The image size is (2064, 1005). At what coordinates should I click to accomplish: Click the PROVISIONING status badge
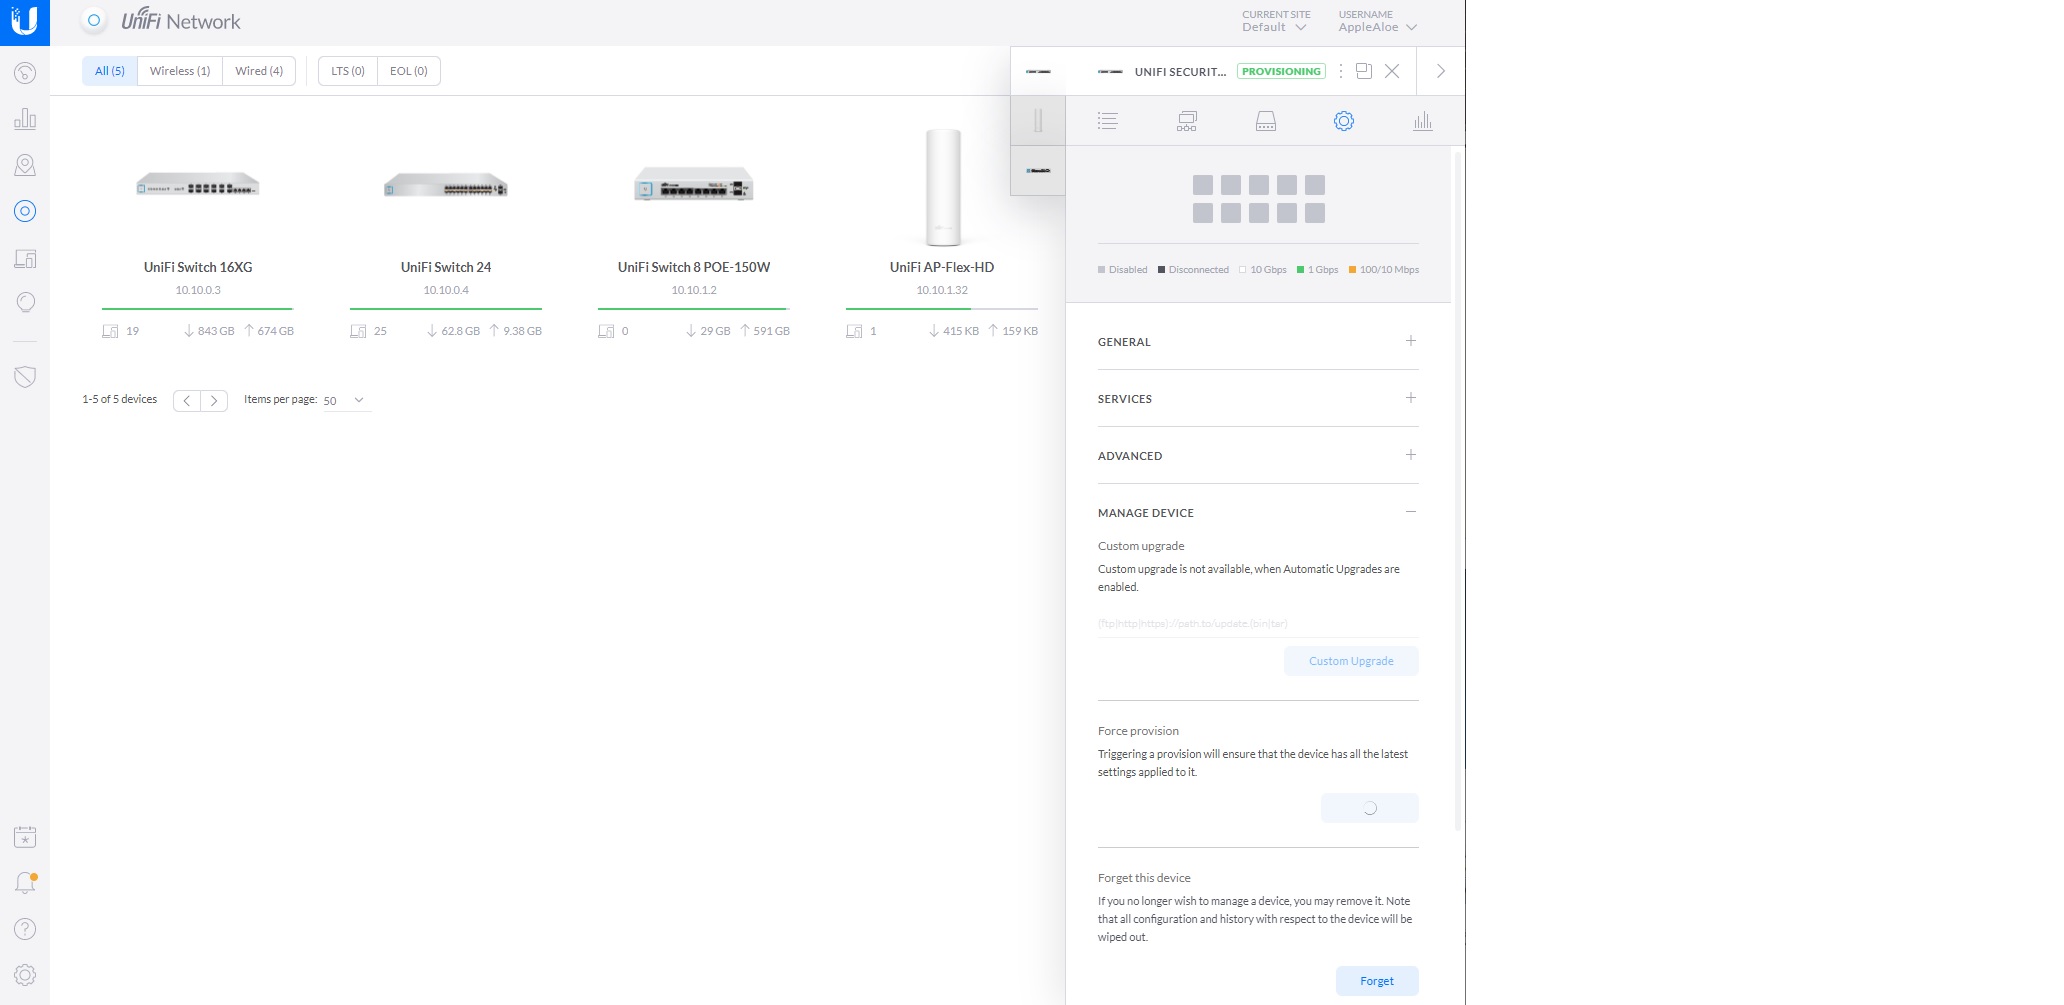[1281, 71]
